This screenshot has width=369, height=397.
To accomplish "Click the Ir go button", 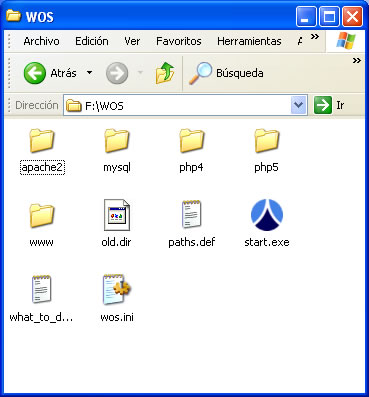I will [x=329, y=105].
